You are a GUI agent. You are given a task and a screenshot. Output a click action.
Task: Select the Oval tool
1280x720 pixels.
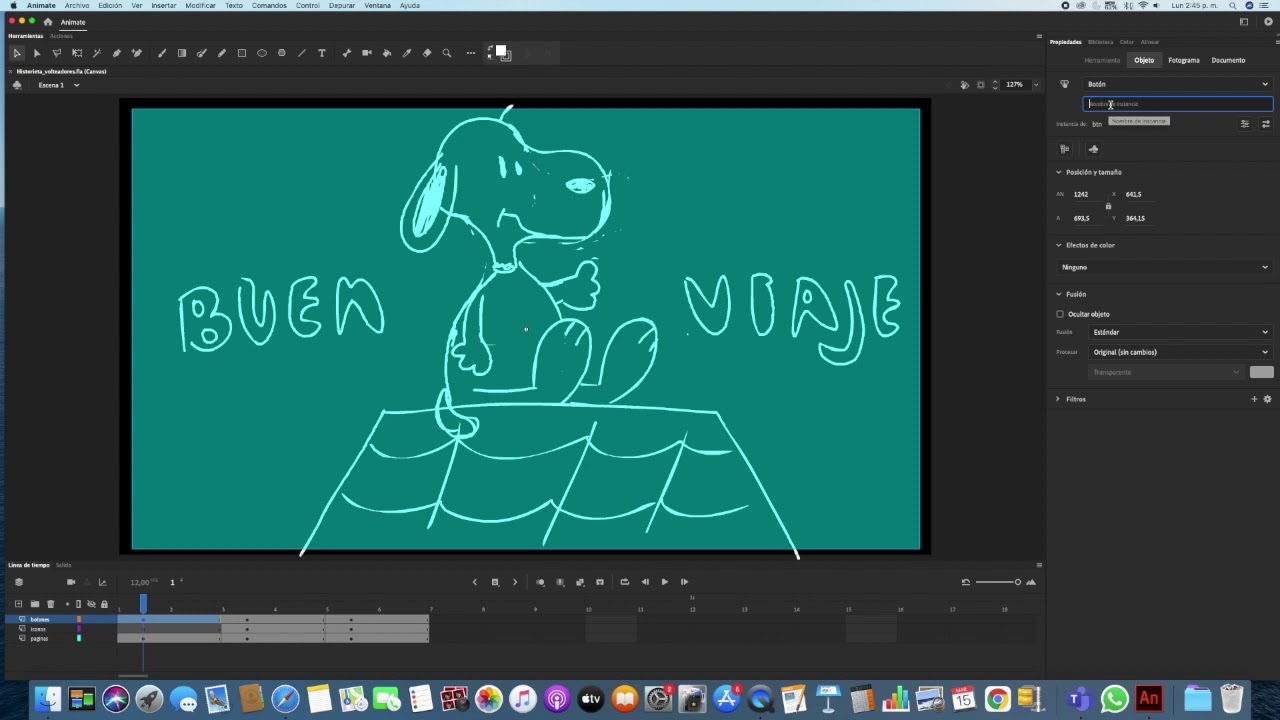click(x=262, y=53)
